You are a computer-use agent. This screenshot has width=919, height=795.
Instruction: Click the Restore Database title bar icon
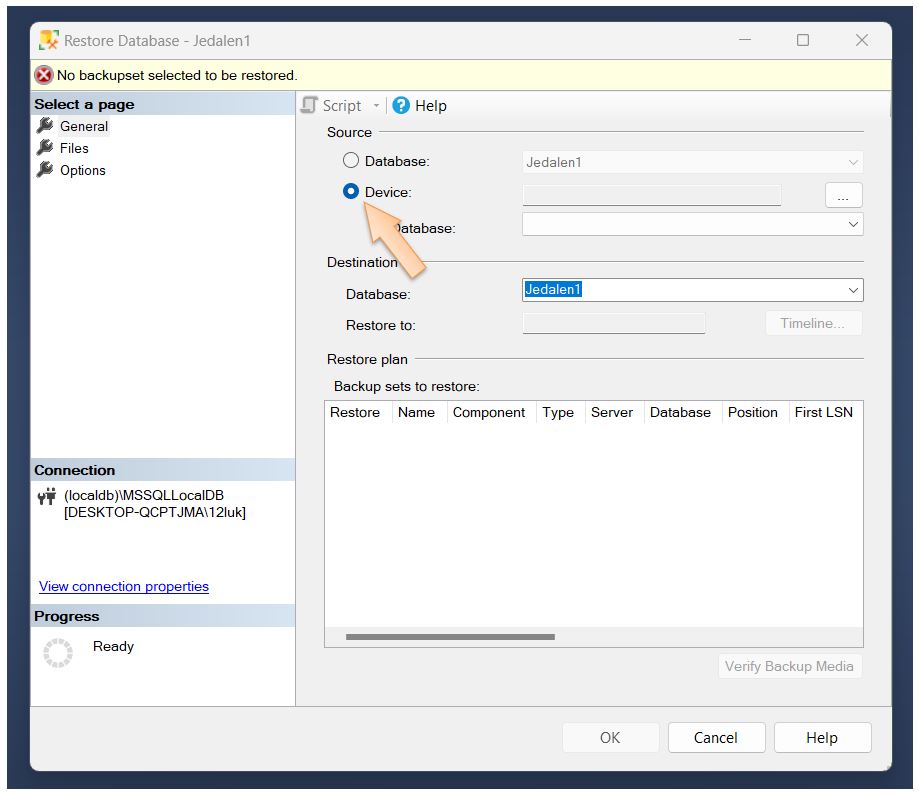coord(49,41)
